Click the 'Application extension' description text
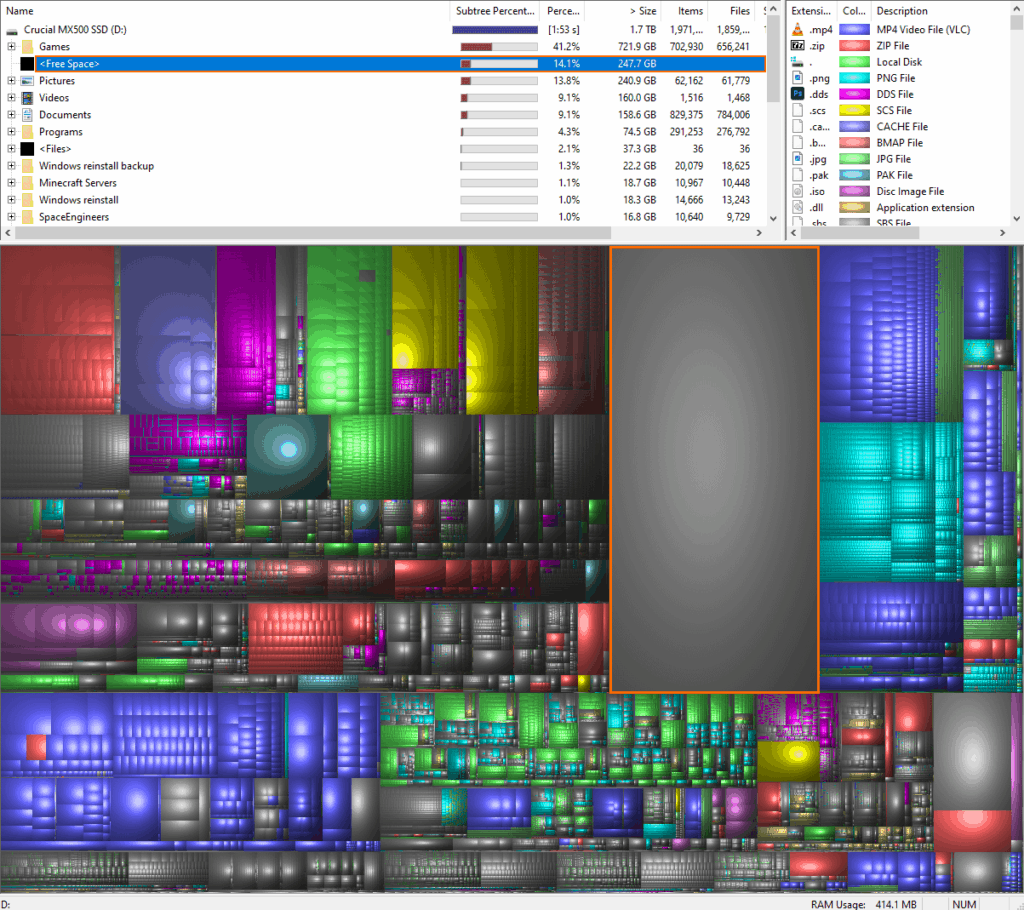This screenshot has width=1024, height=910. tap(925, 208)
